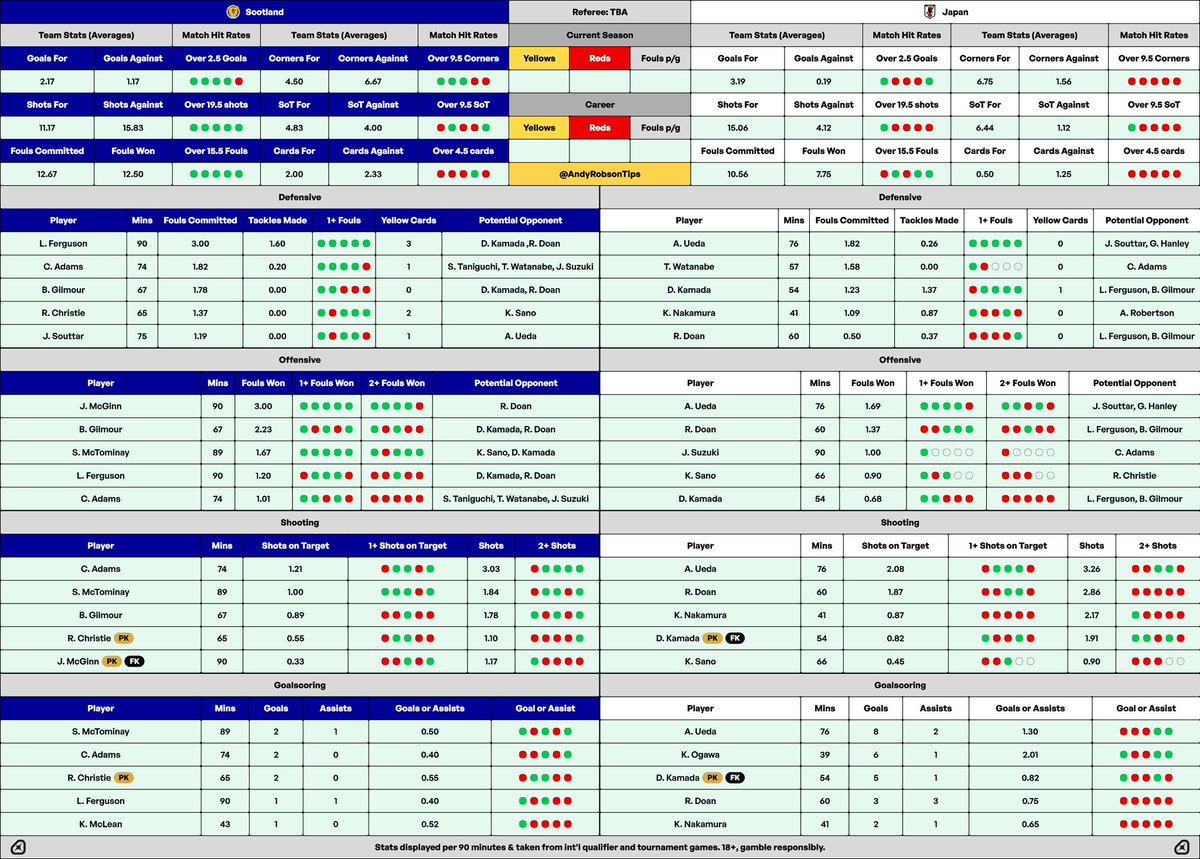Click S. McTominay in Scotland Offensive table
The width and height of the screenshot is (1200, 859).
100,452
